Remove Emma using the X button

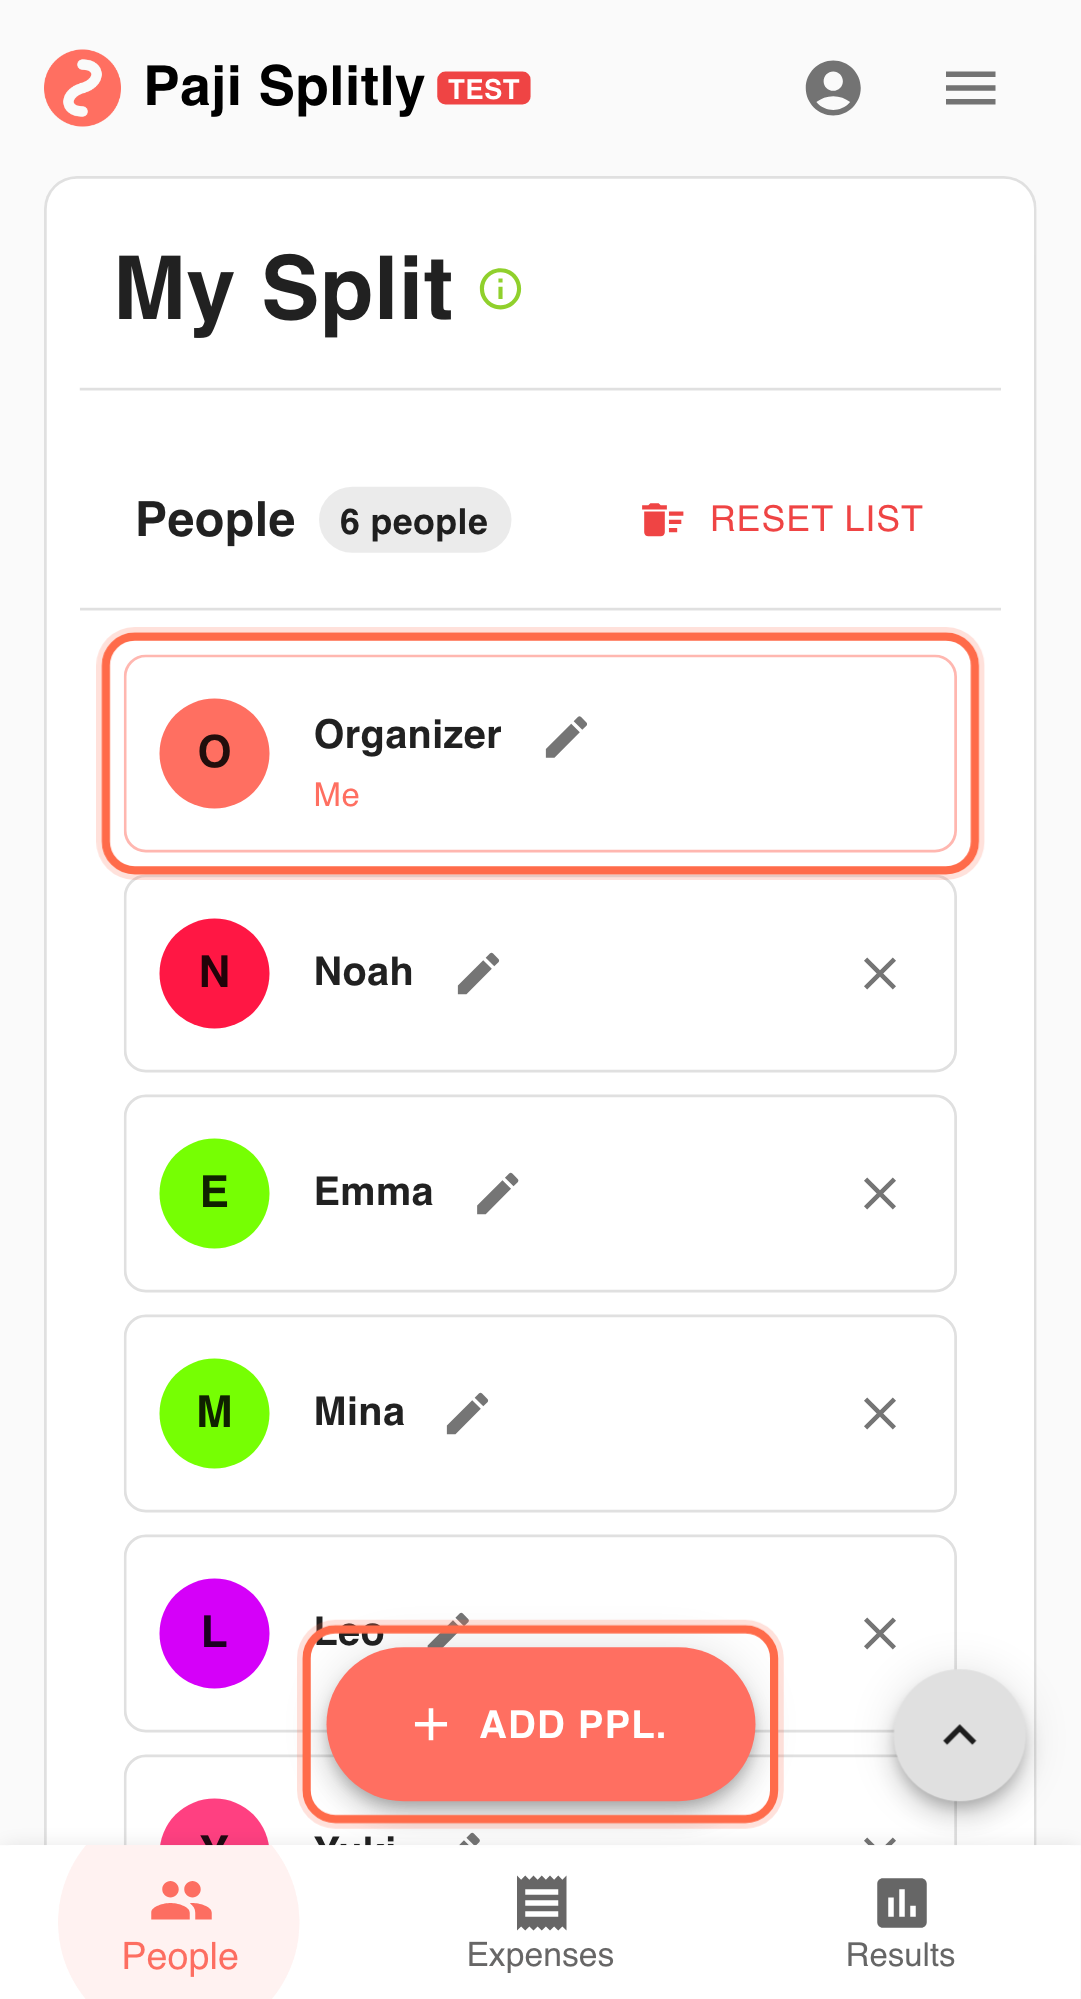click(x=879, y=1194)
